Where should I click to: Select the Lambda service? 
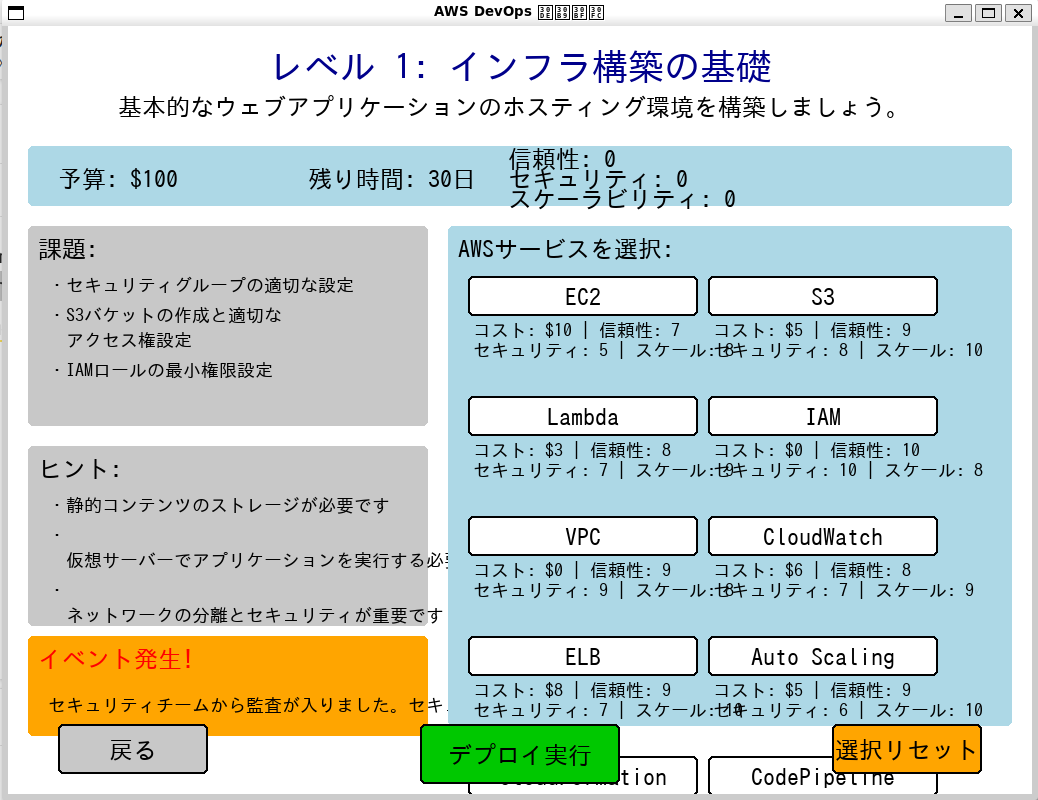point(581,416)
